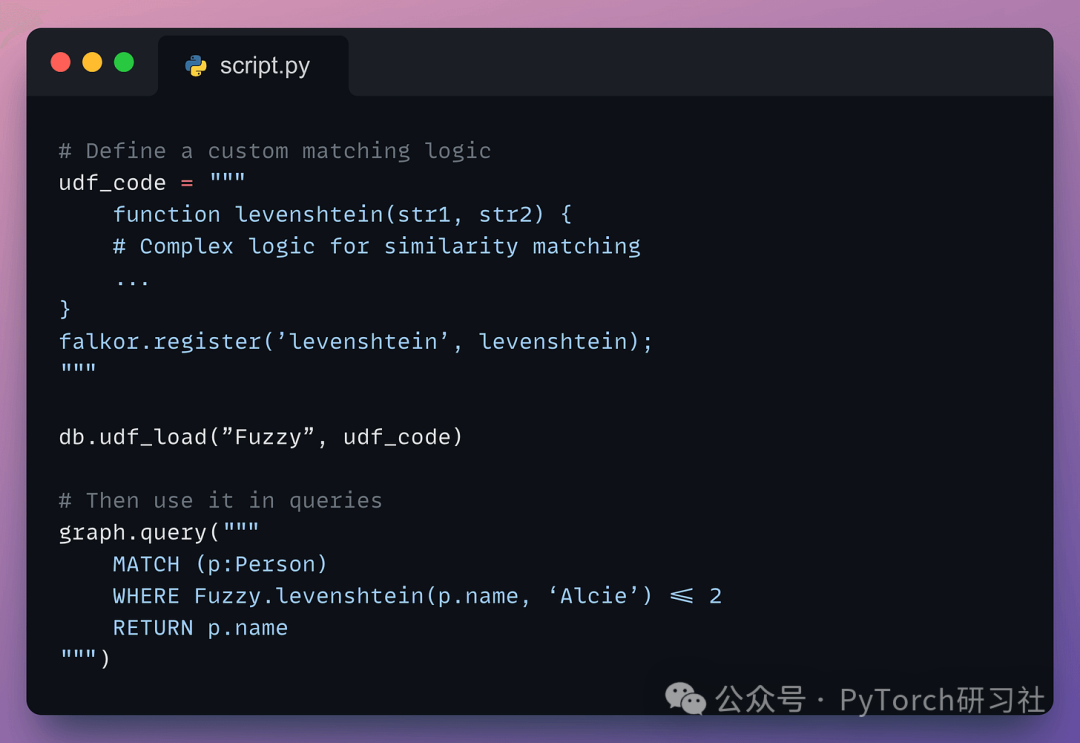The height and width of the screenshot is (743, 1080).
Task: Click the yellow minimize window dot
Action: [92, 62]
